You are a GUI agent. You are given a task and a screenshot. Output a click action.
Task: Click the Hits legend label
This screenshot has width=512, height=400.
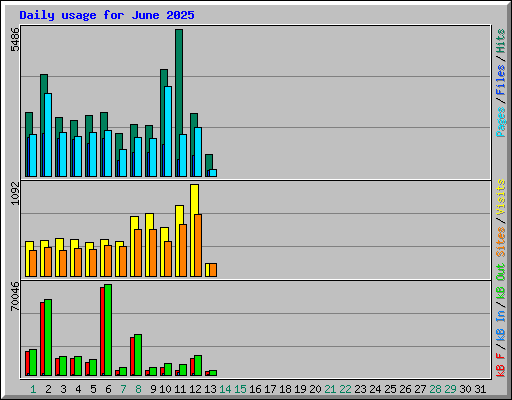click(x=500, y=41)
